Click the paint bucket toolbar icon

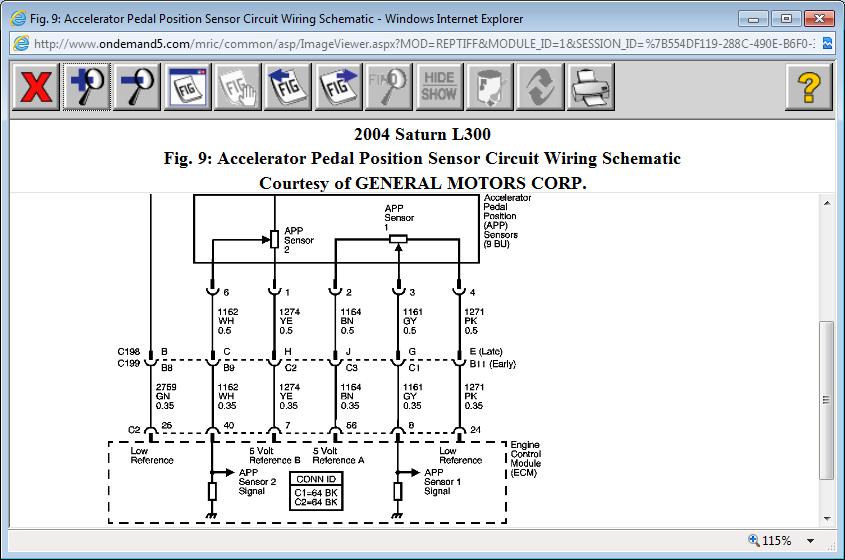click(489, 87)
